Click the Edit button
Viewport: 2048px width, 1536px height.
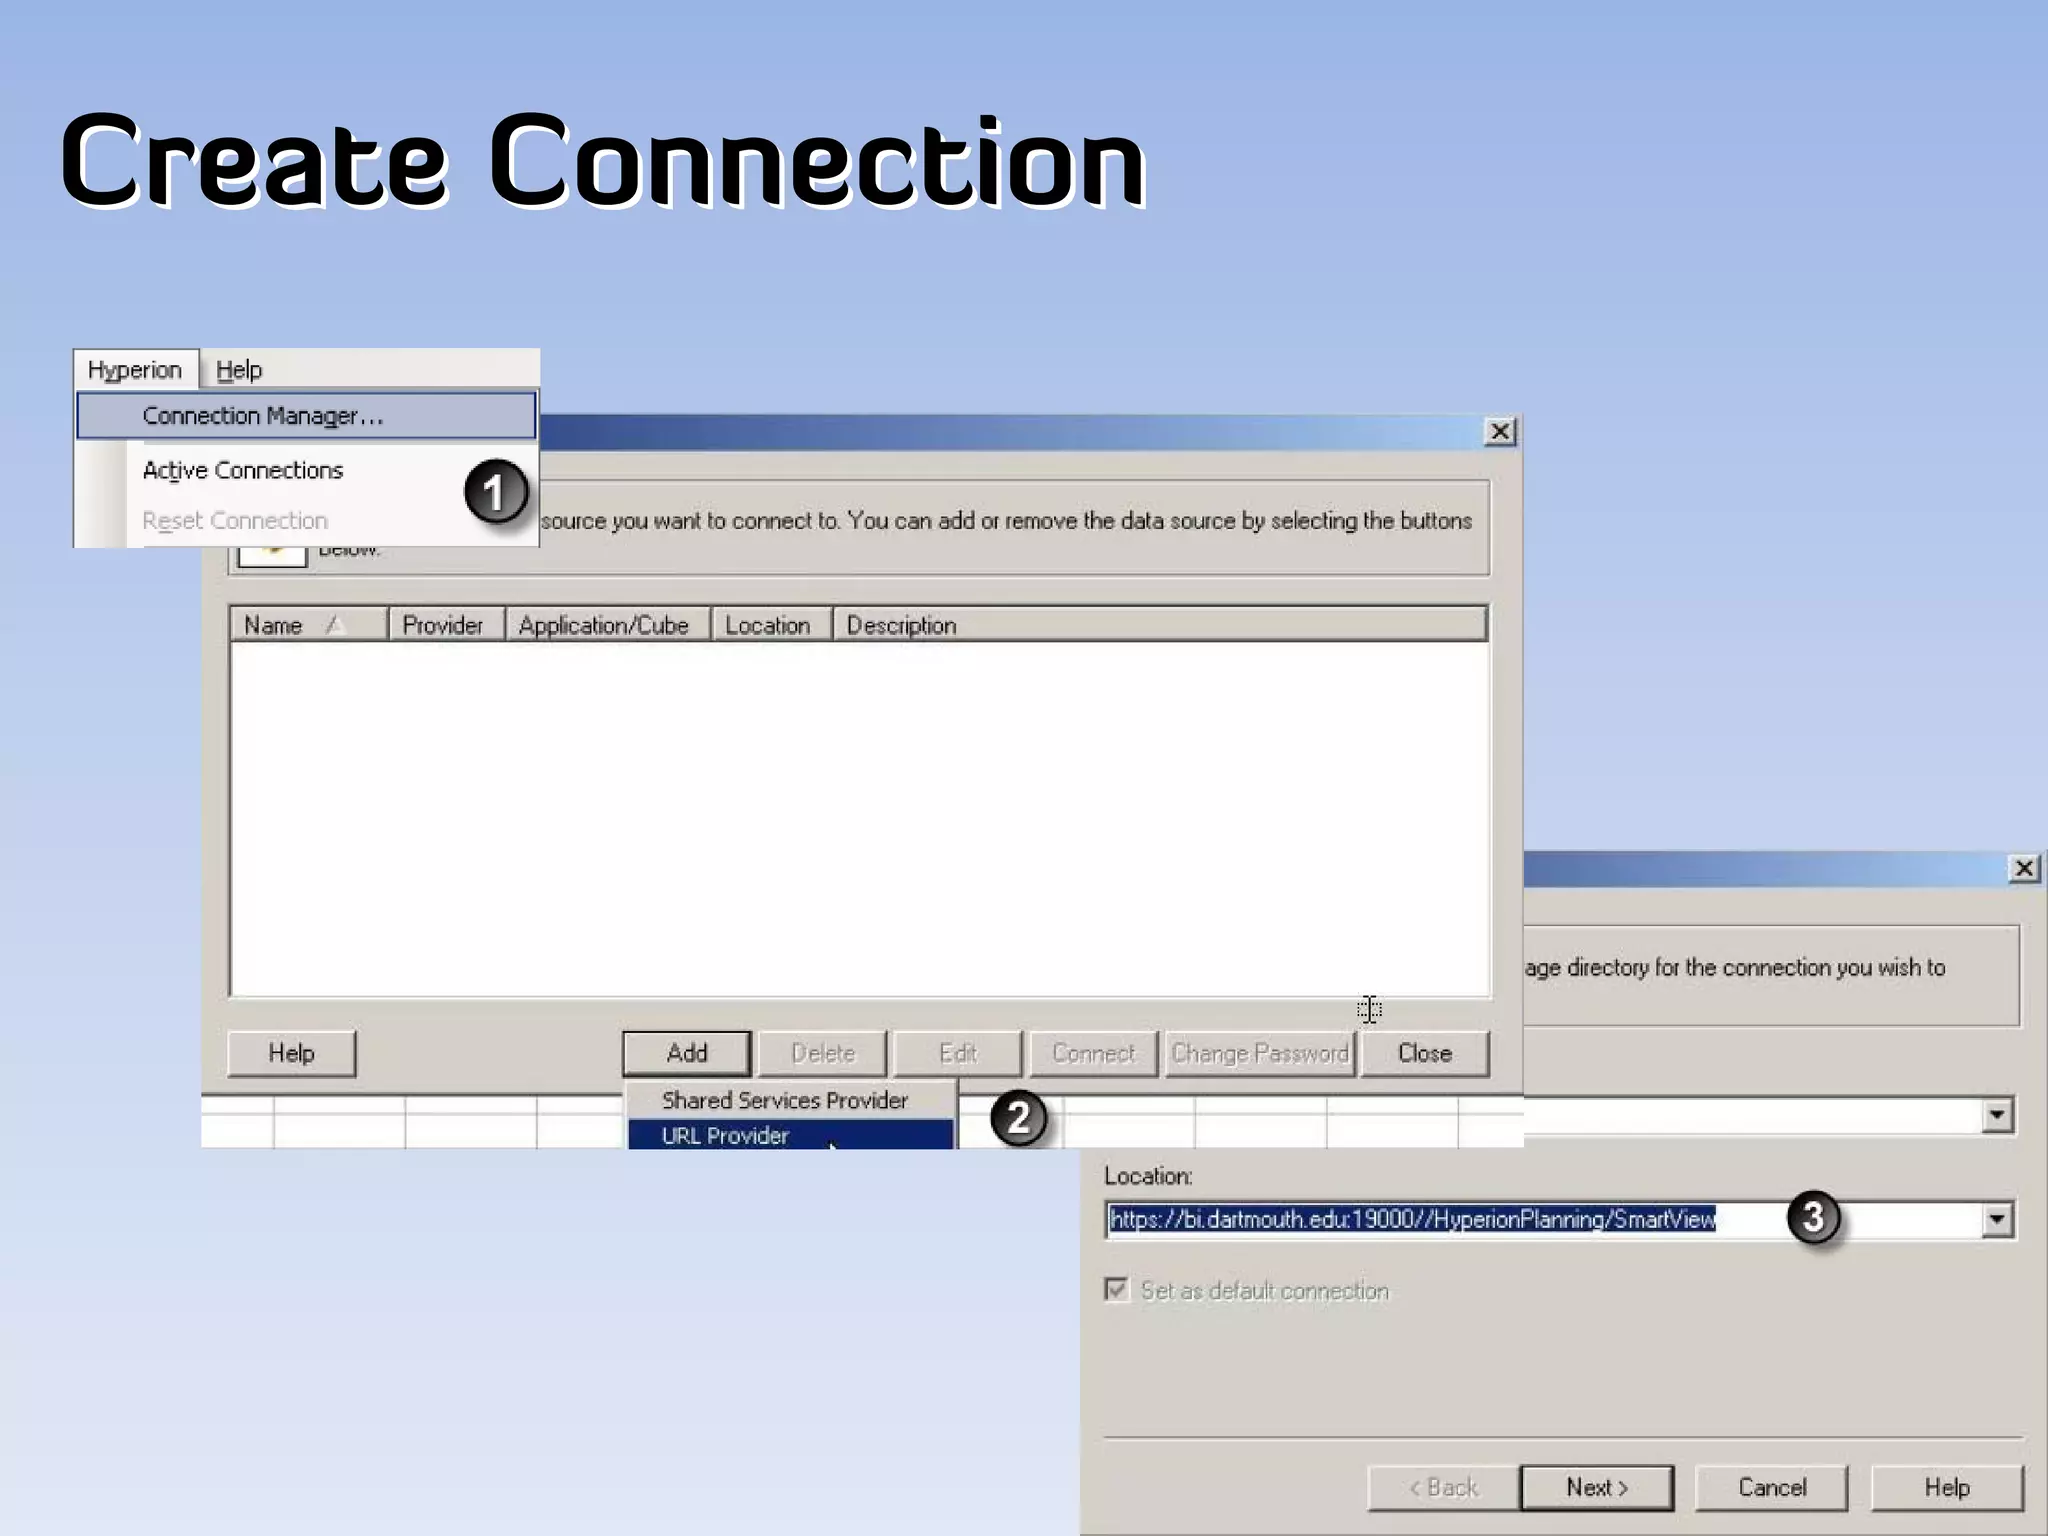point(958,1053)
